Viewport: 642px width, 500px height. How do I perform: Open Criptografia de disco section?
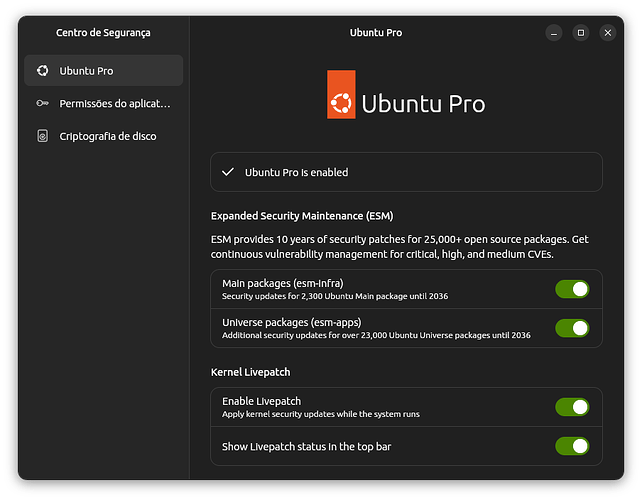(x=104, y=136)
